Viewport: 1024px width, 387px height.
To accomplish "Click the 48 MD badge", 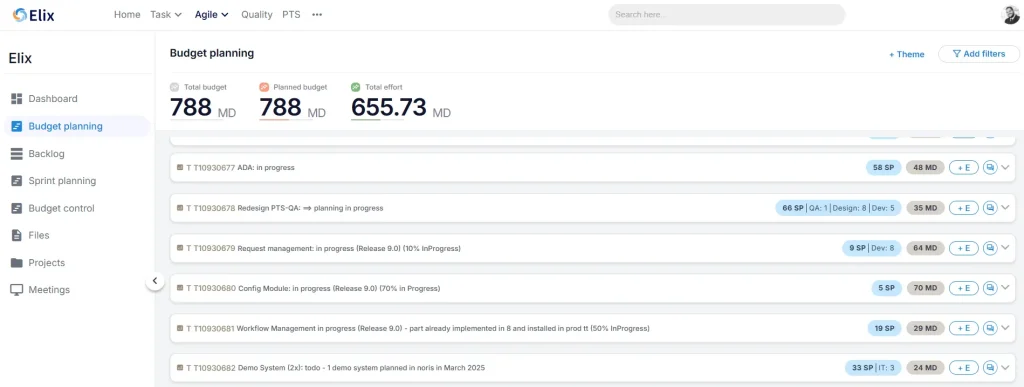I will pyautogui.click(x=925, y=168).
